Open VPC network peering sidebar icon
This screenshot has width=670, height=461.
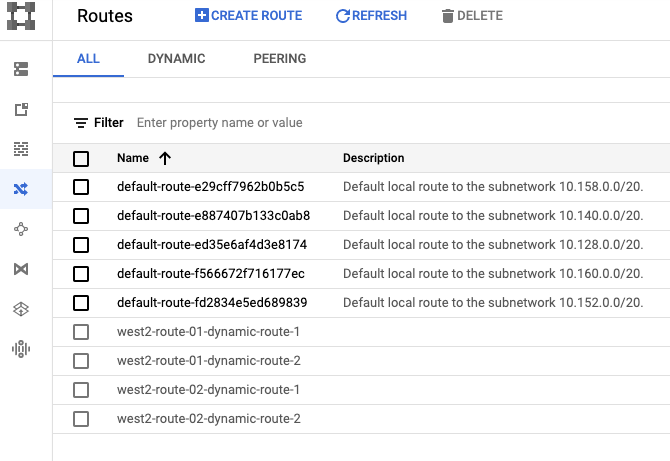tap(21, 229)
